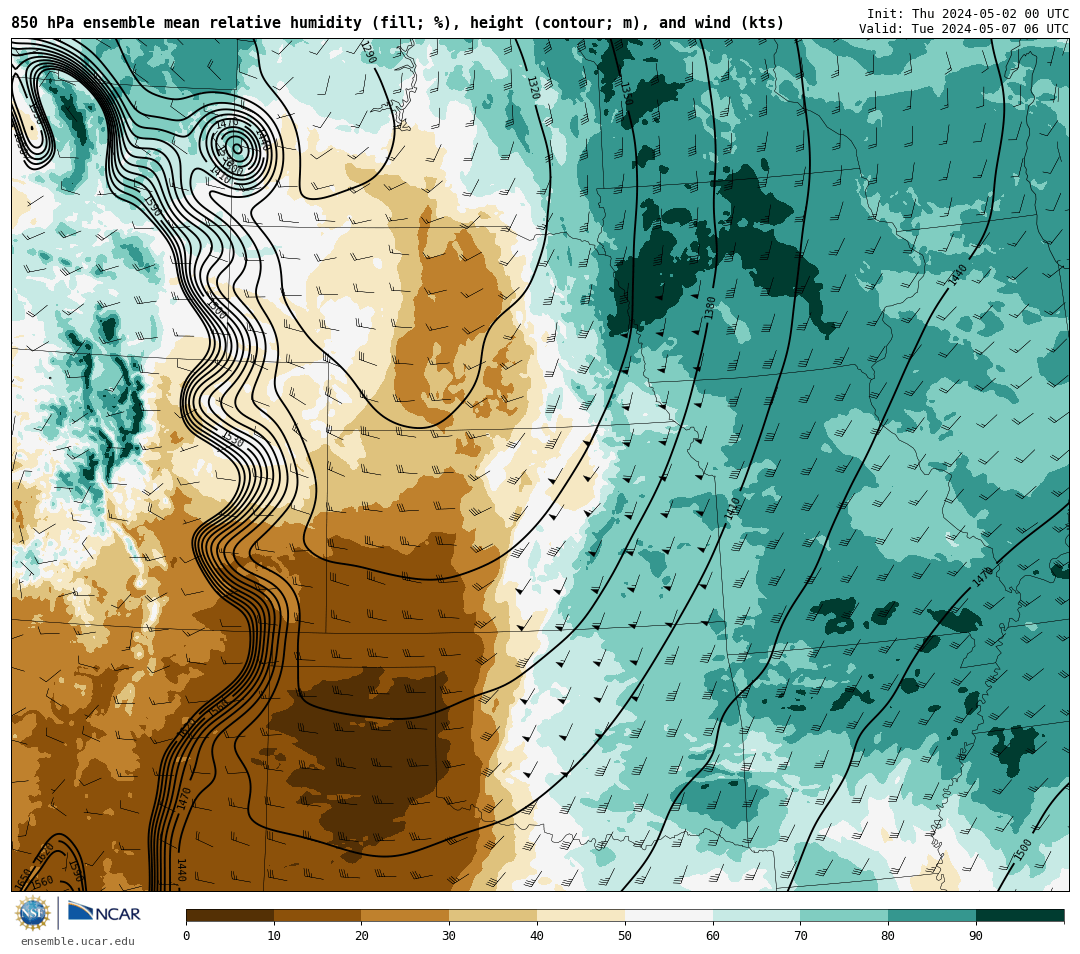The width and height of the screenshot is (1080, 954).
Task: Click the 30-40 tan color swatch
Action: pos(493,915)
